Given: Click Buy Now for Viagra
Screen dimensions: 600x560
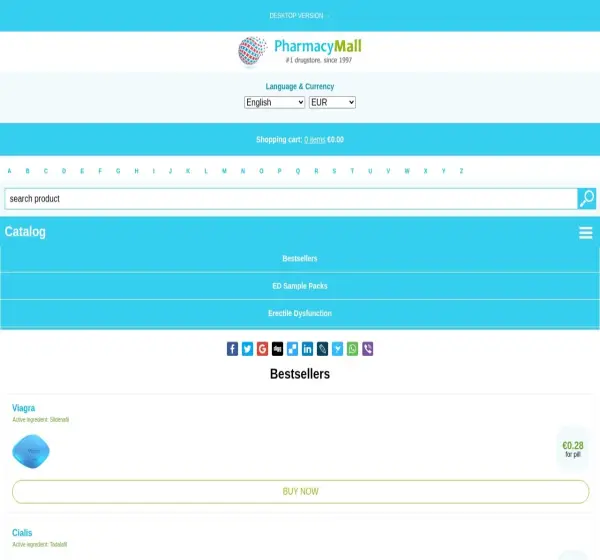Looking at the screenshot, I should coord(300,491).
